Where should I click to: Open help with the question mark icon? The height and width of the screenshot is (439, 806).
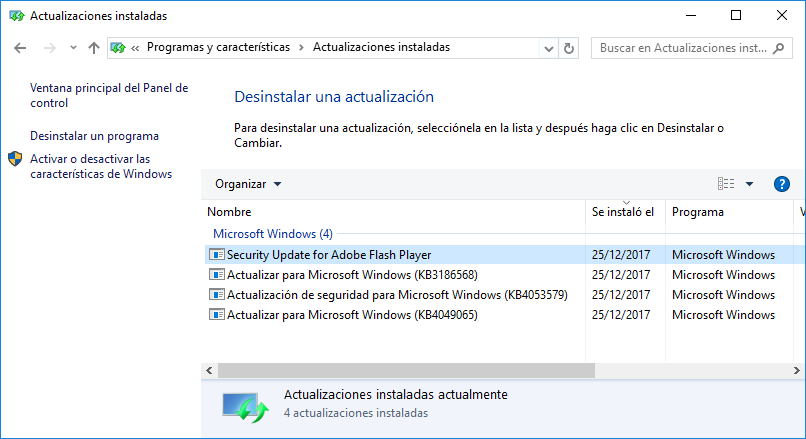(x=781, y=184)
